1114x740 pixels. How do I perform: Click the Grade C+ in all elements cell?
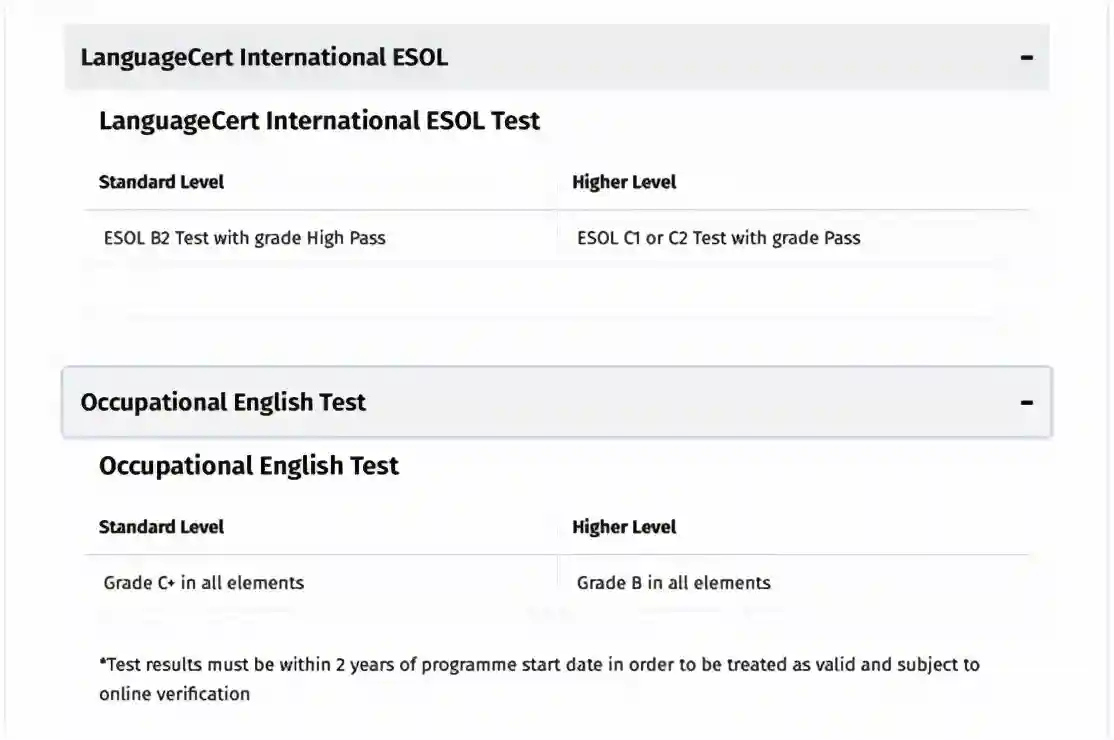coord(203,583)
